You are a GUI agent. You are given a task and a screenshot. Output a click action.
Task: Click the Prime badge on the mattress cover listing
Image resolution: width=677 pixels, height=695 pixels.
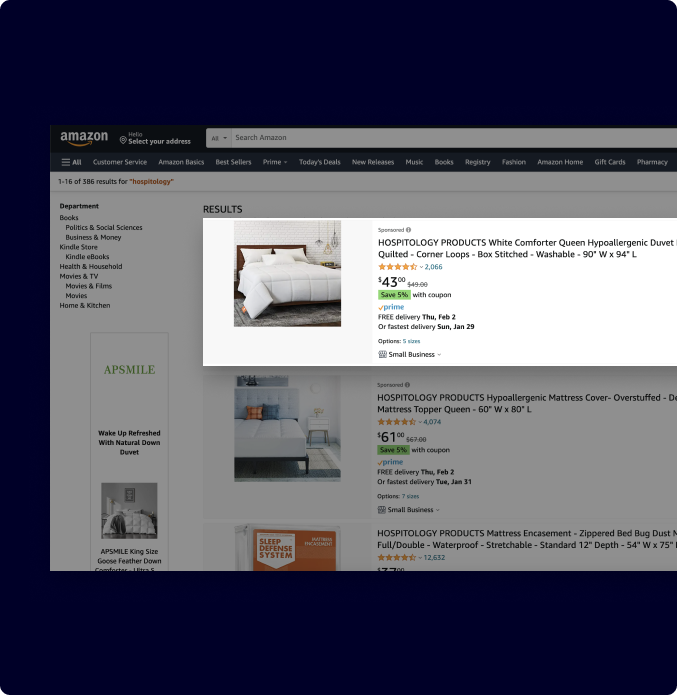(390, 462)
